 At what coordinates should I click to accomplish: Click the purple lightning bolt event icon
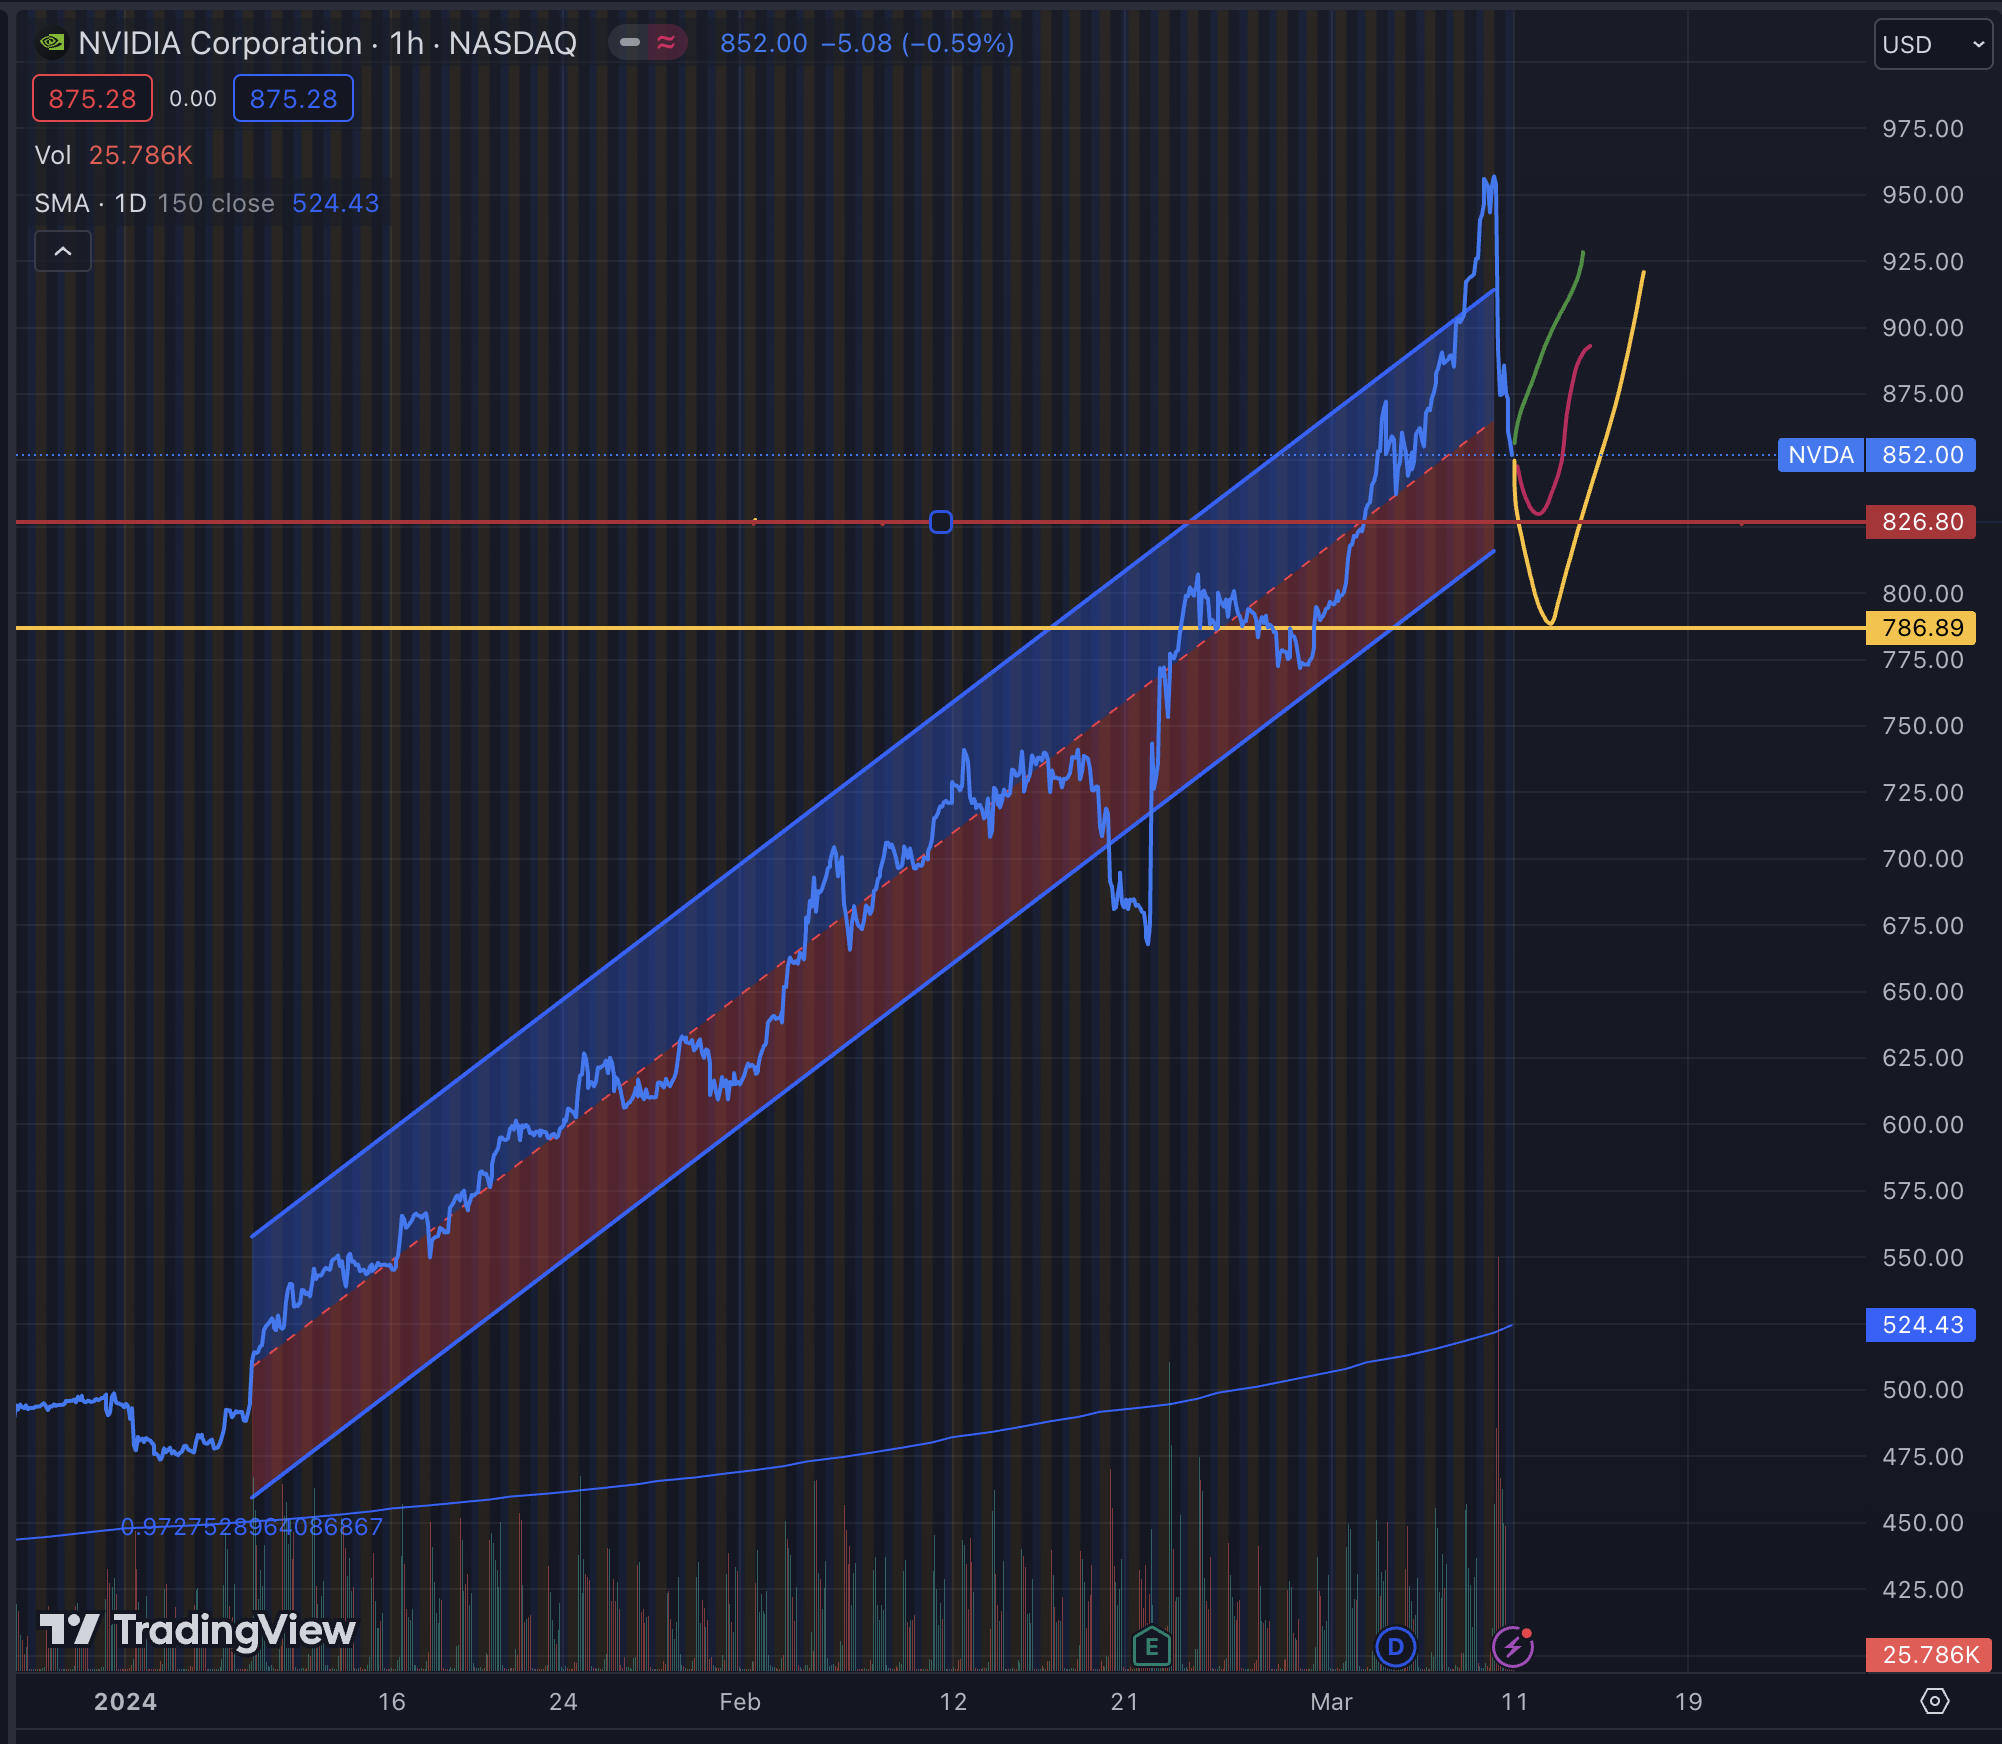pyautogui.click(x=1512, y=1646)
